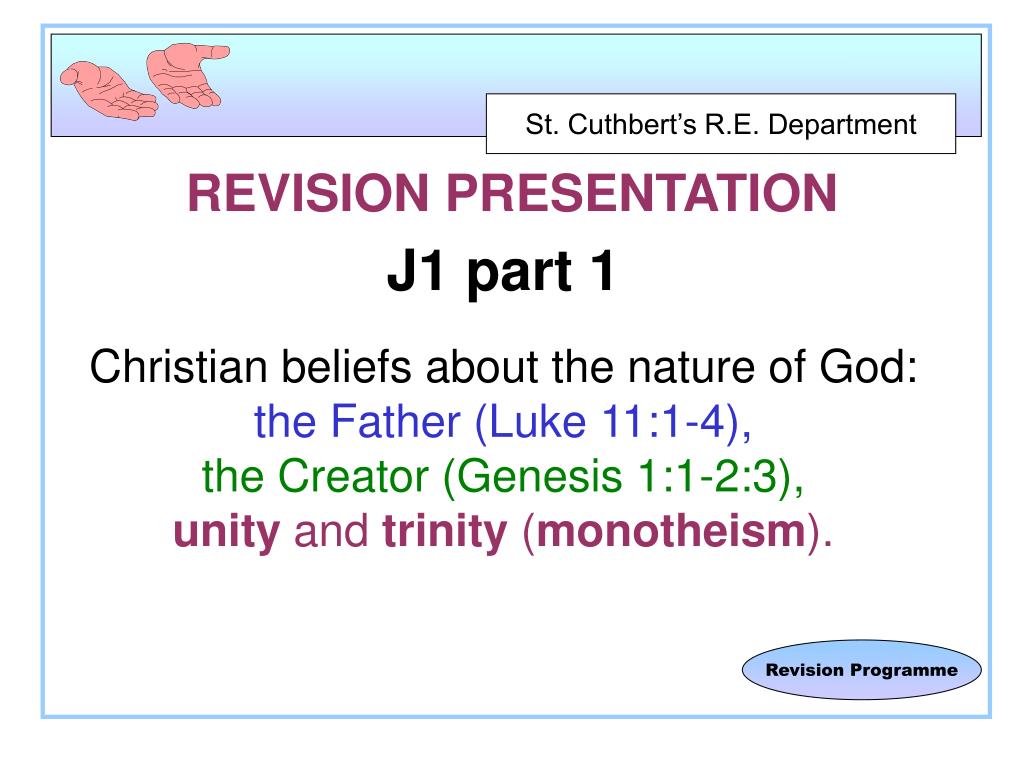Click the REVISION PRESENTATION heading
The height and width of the screenshot is (768, 1024).
[x=512, y=193]
